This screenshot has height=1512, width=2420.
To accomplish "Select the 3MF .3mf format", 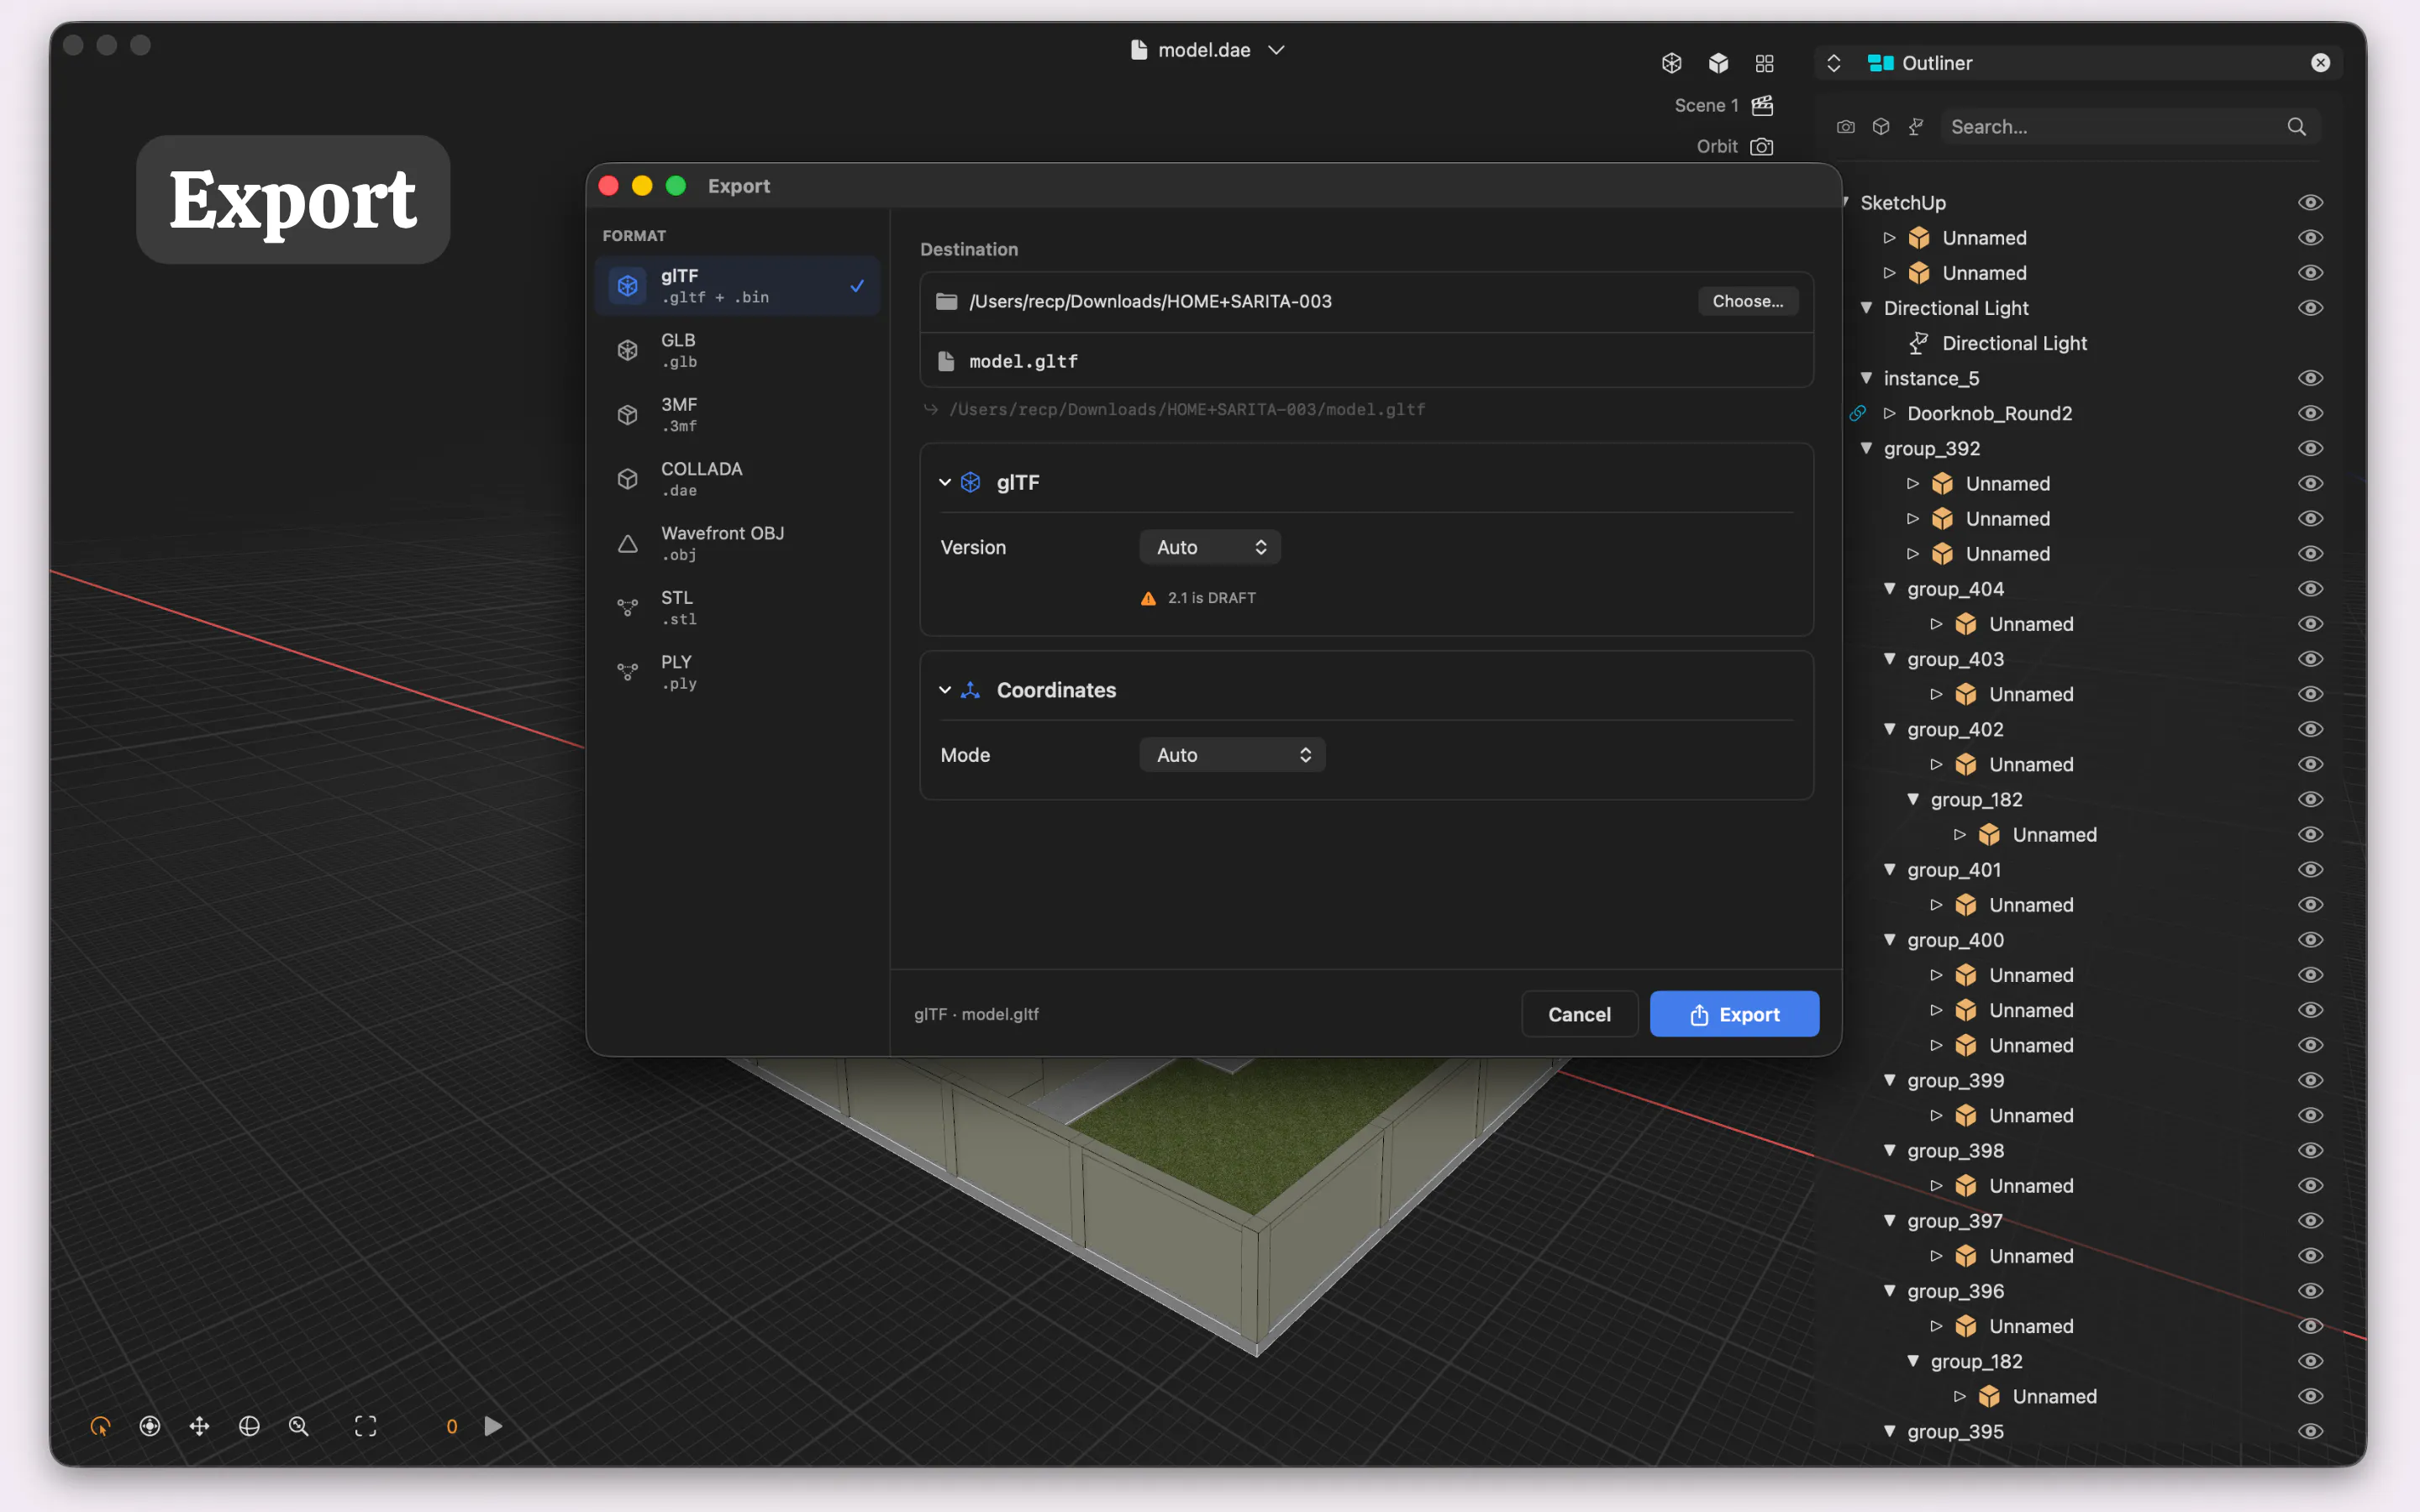I will click(737, 414).
